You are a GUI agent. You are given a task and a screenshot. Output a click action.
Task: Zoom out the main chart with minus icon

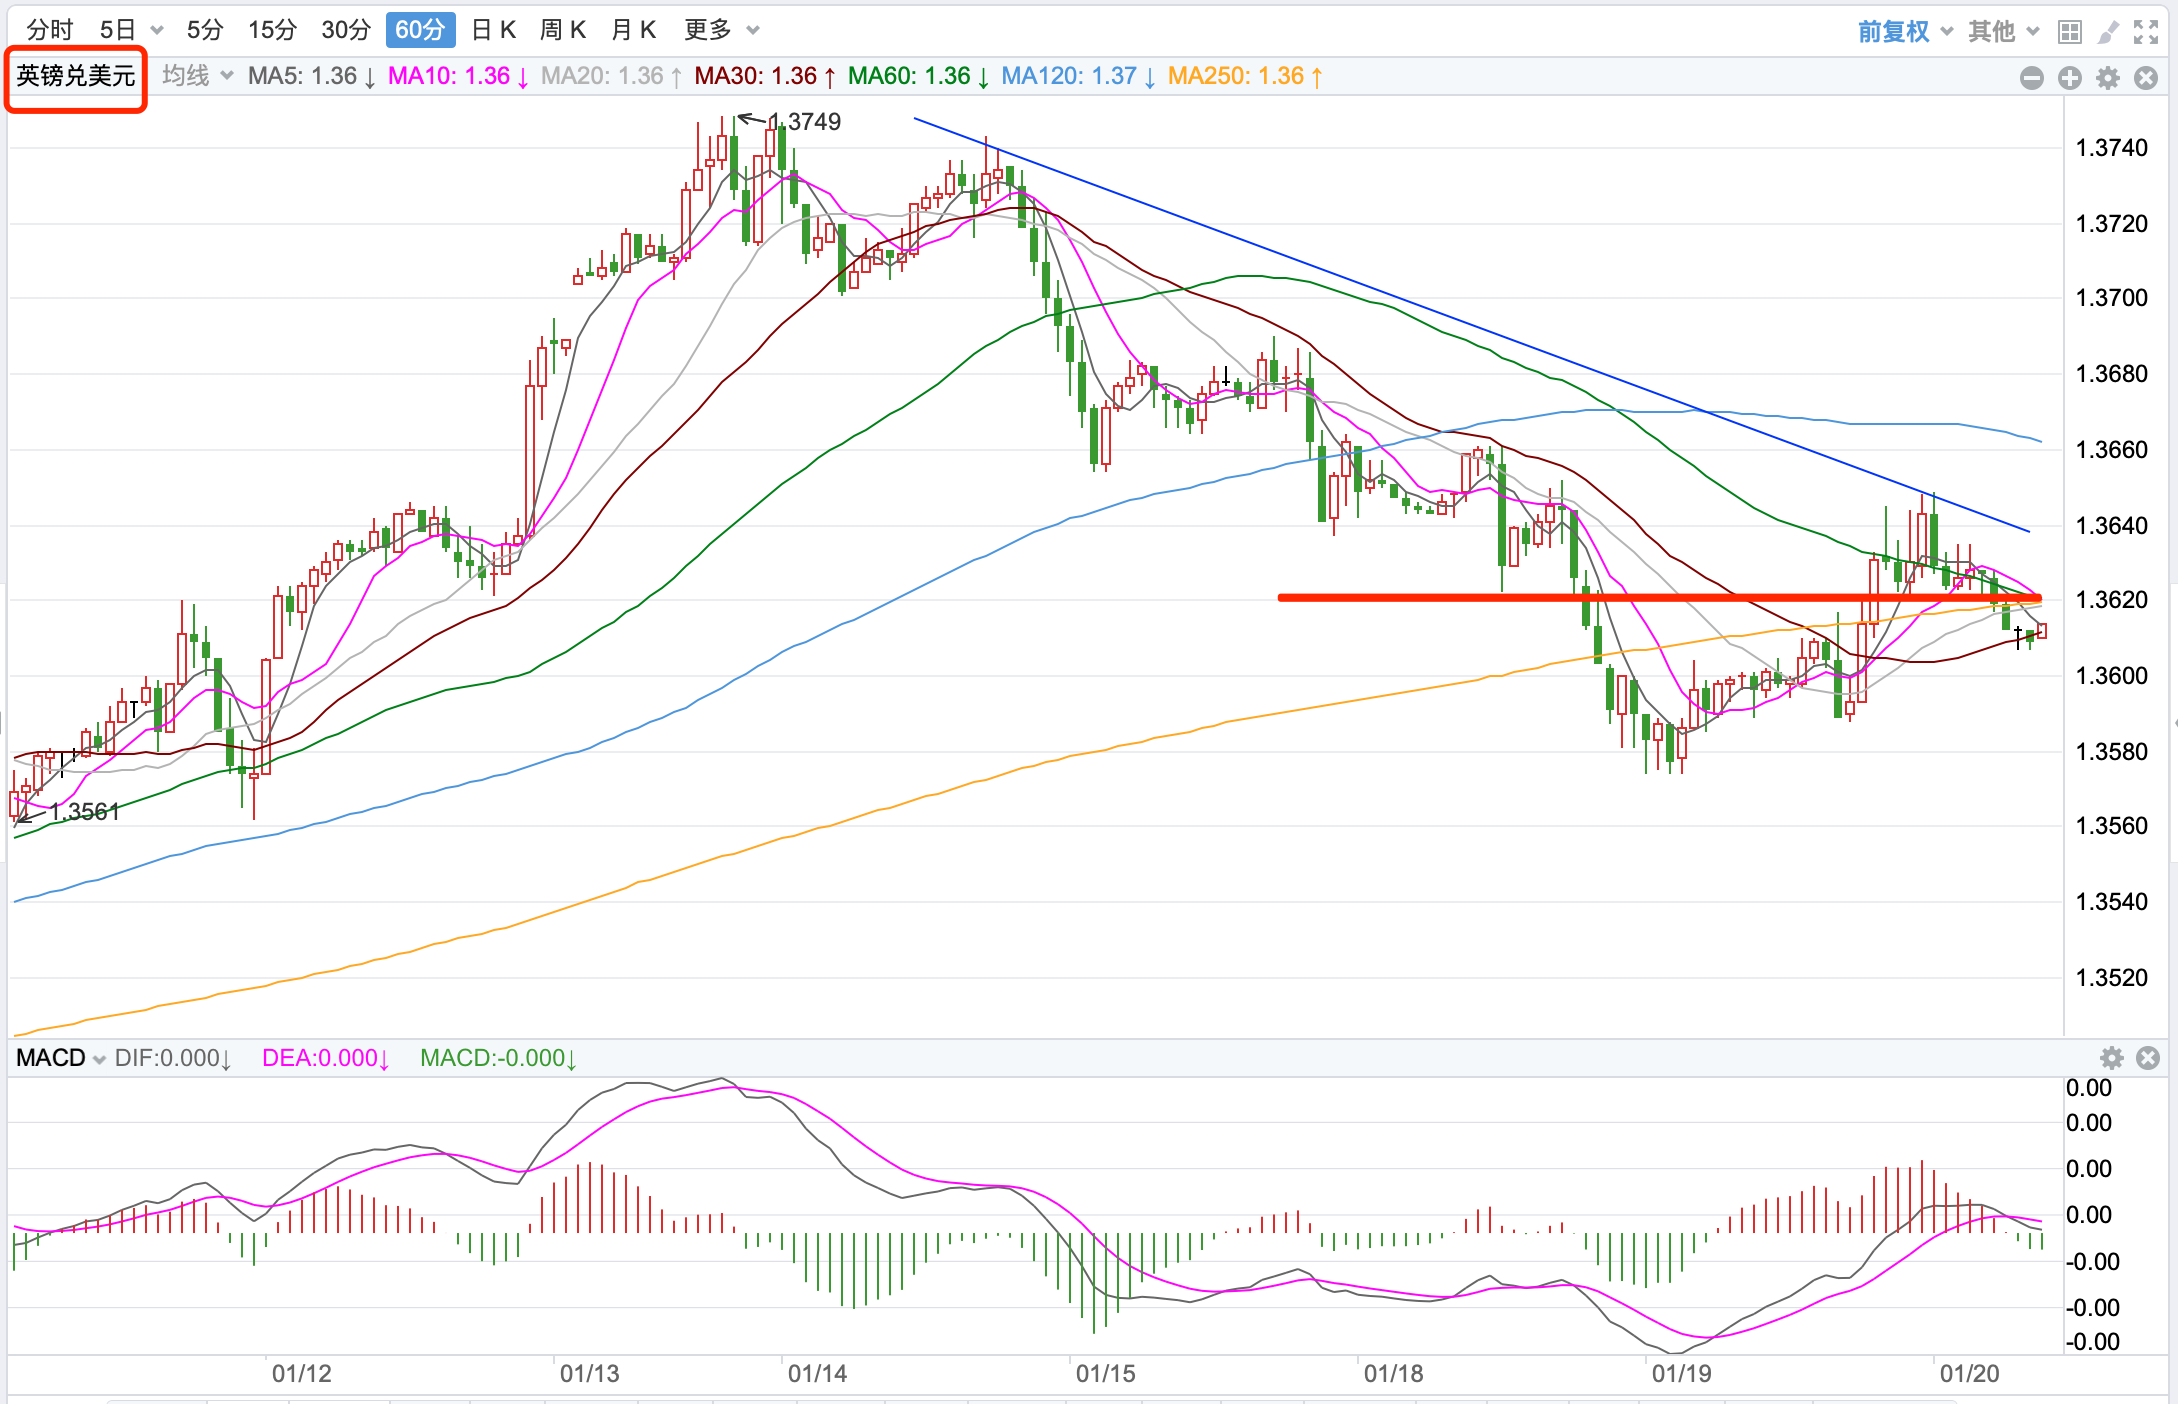[x=2032, y=78]
